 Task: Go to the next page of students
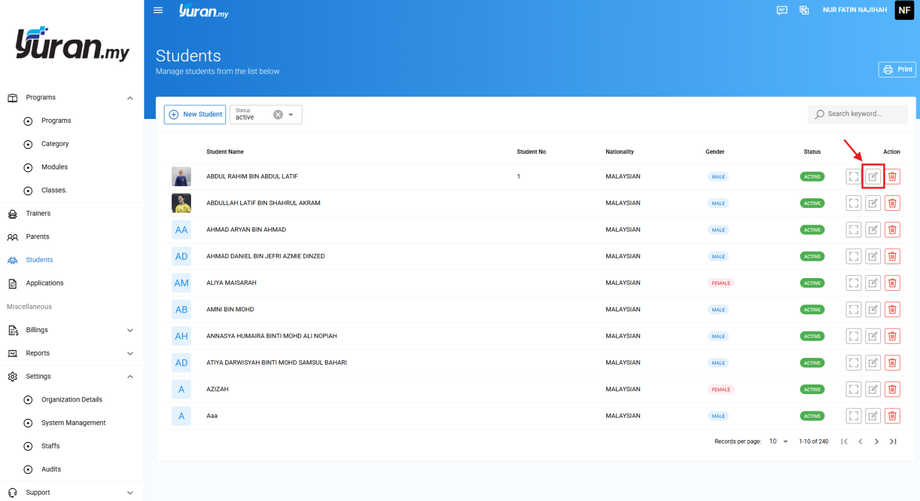tap(877, 441)
